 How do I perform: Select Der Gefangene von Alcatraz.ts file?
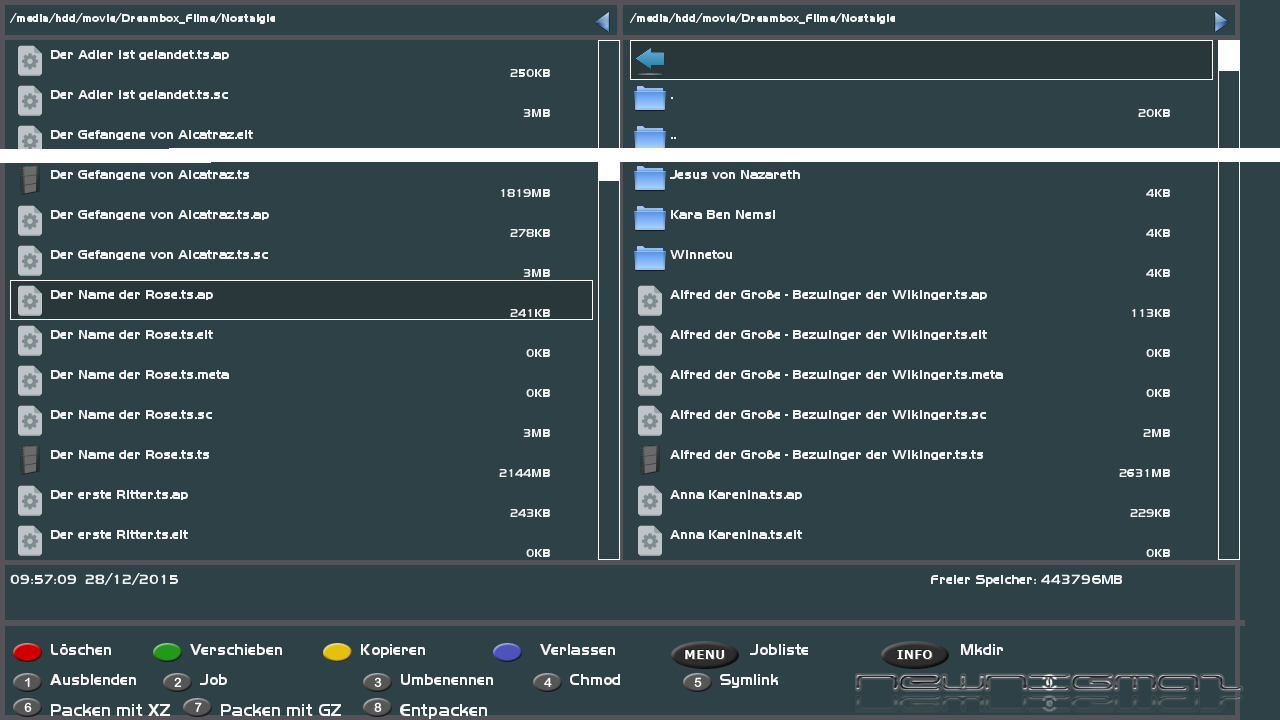[150, 175]
